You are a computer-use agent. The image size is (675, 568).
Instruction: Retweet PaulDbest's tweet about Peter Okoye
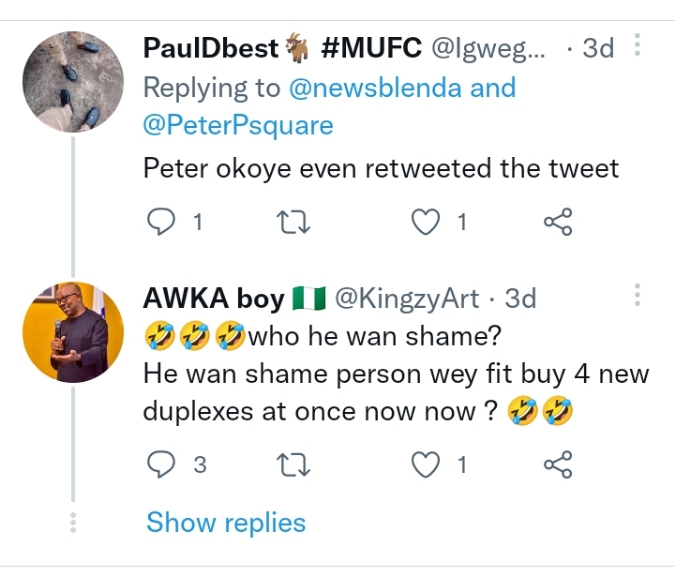click(x=293, y=222)
